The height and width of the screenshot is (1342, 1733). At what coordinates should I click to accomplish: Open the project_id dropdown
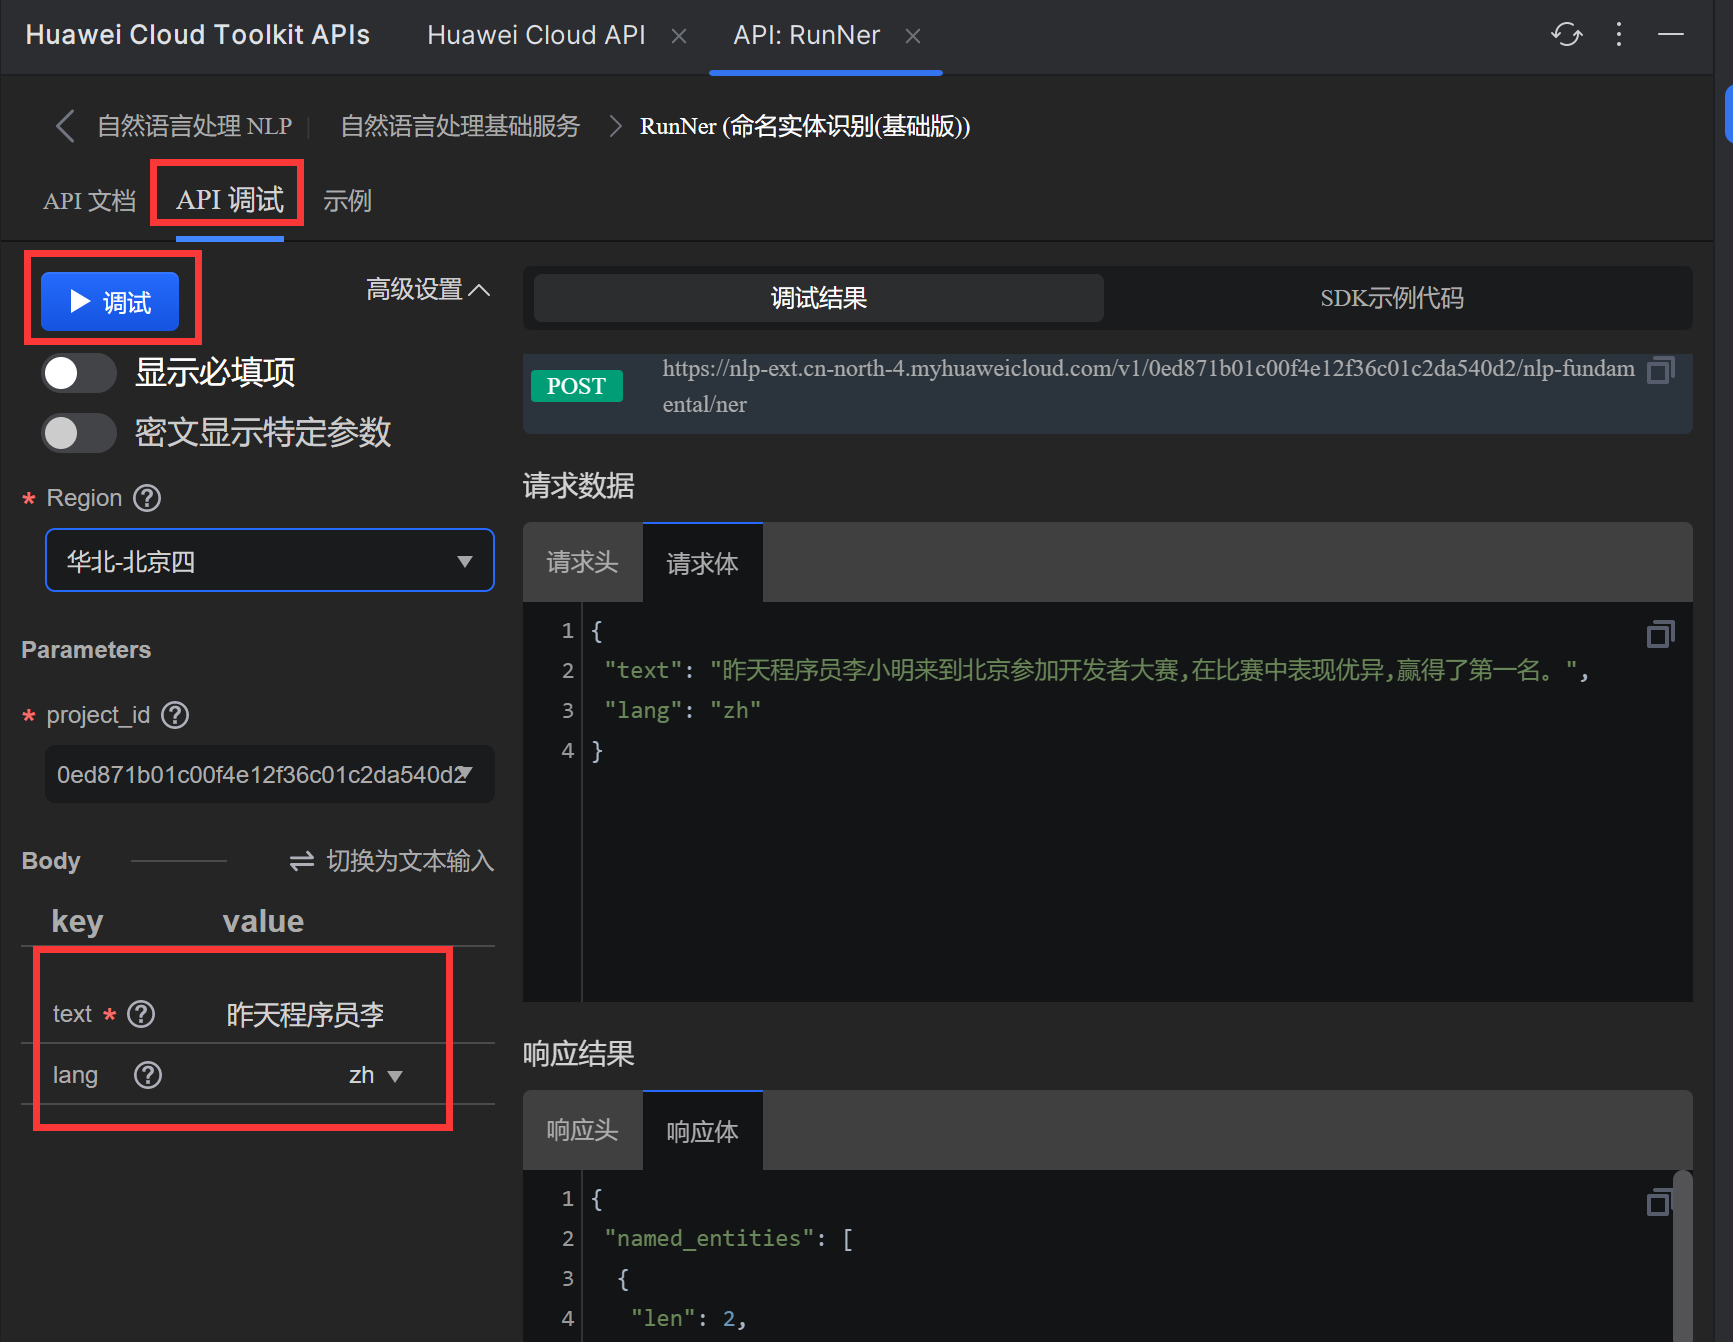click(x=270, y=774)
